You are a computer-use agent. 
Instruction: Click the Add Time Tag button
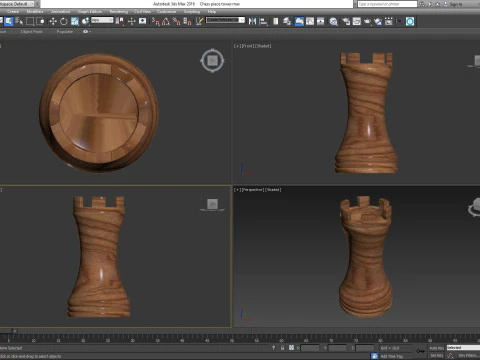(x=392, y=356)
